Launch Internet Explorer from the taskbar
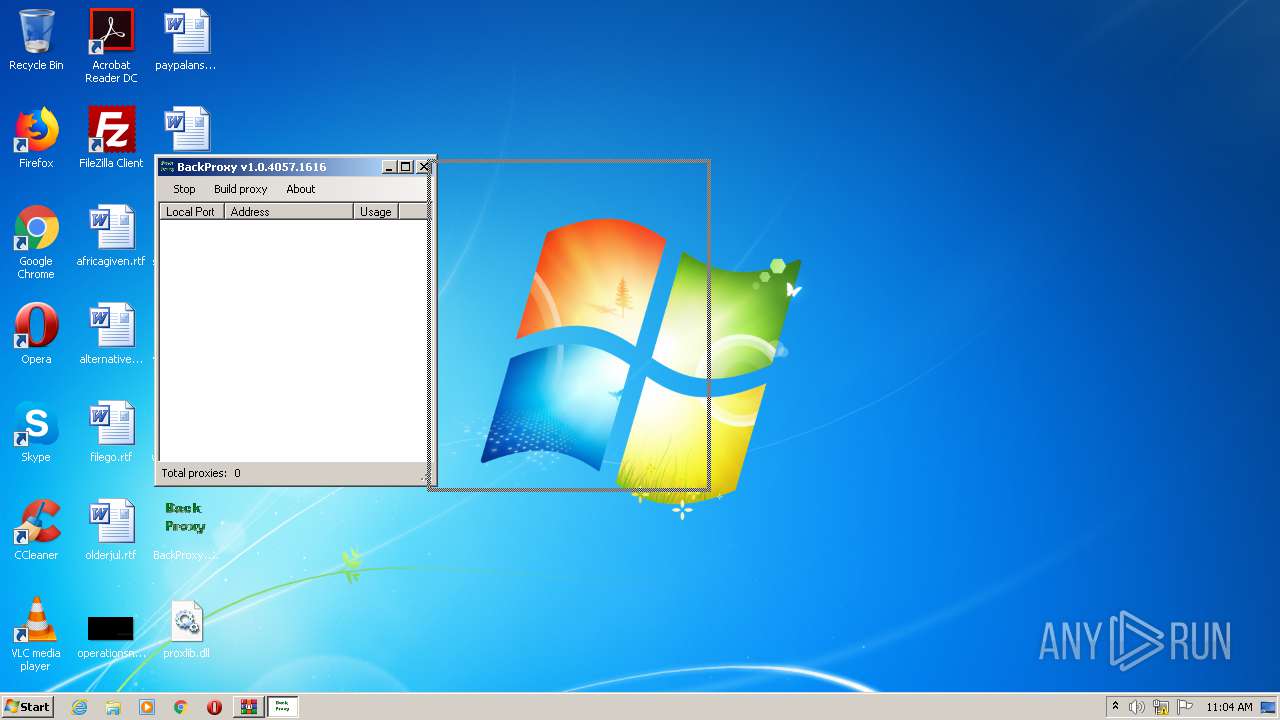The image size is (1280, 720). tap(79, 707)
